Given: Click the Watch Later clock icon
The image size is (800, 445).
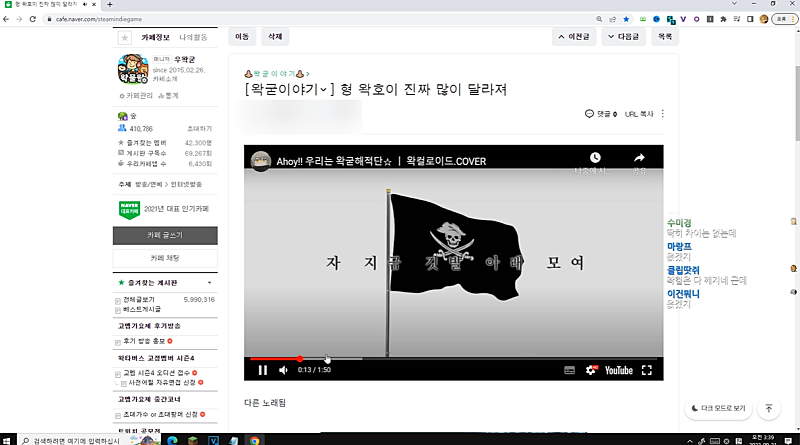Looking at the screenshot, I should (x=595, y=157).
